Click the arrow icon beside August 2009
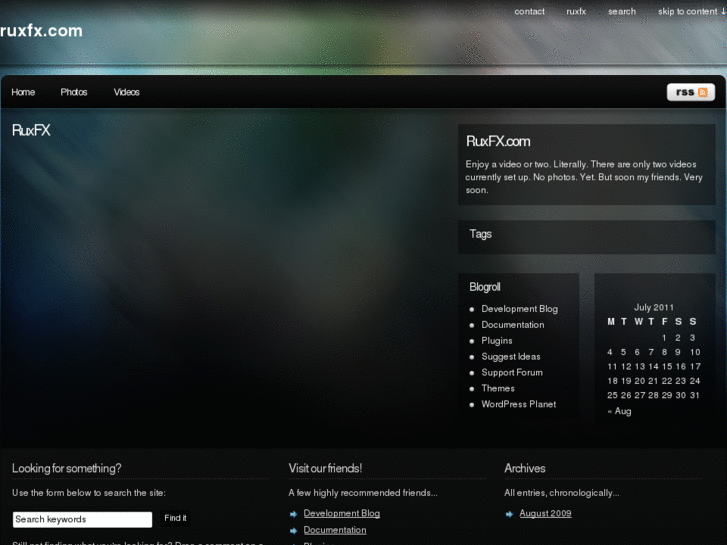This screenshot has height=545, width=727. click(509, 514)
